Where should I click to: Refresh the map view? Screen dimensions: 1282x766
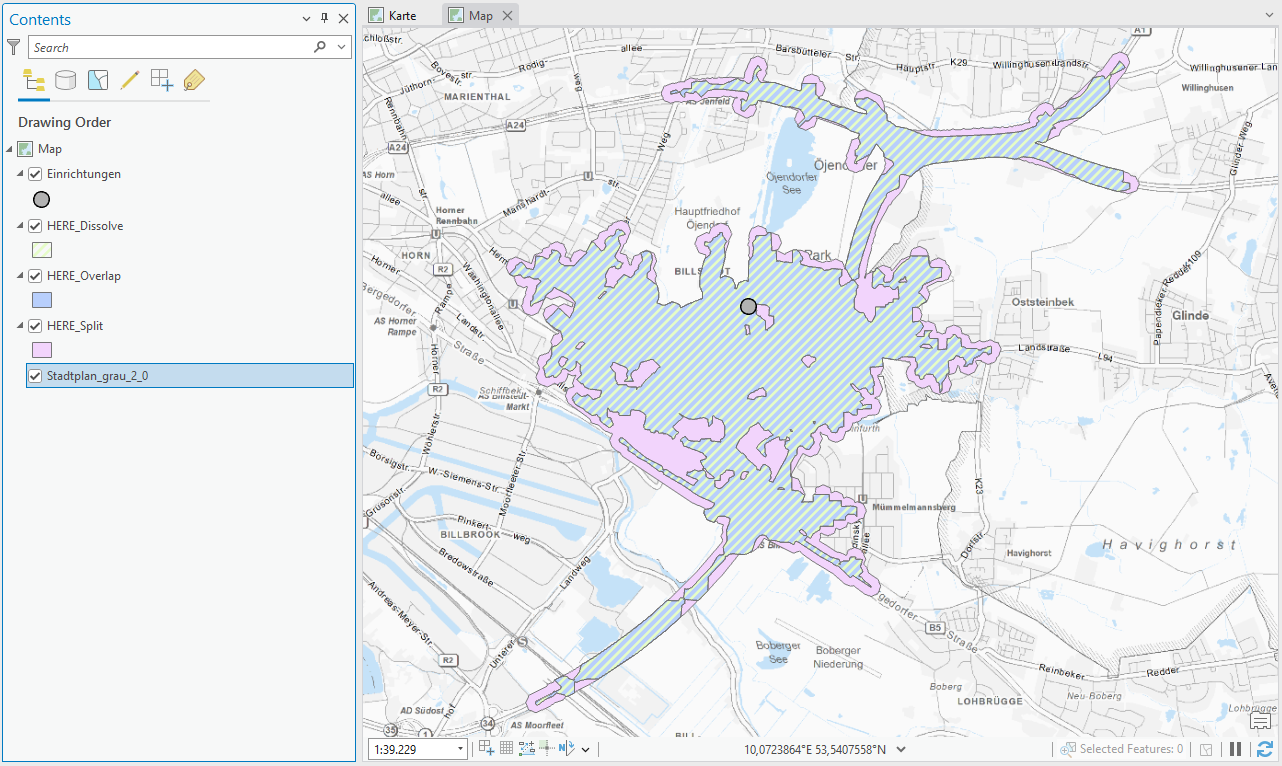click(1265, 749)
